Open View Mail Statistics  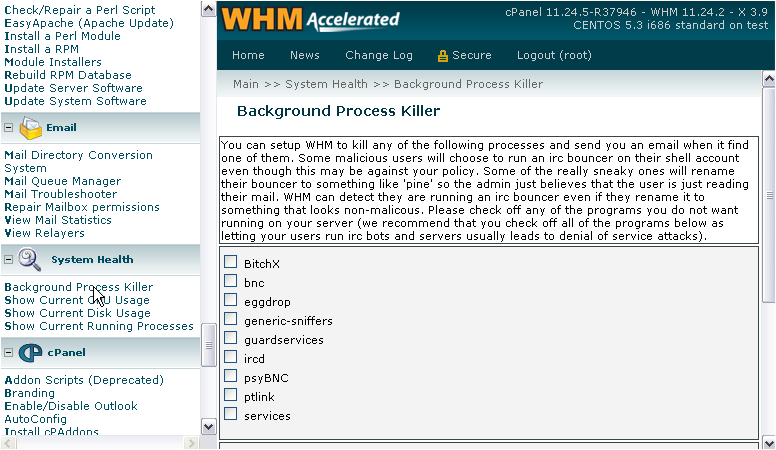[58, 220]
